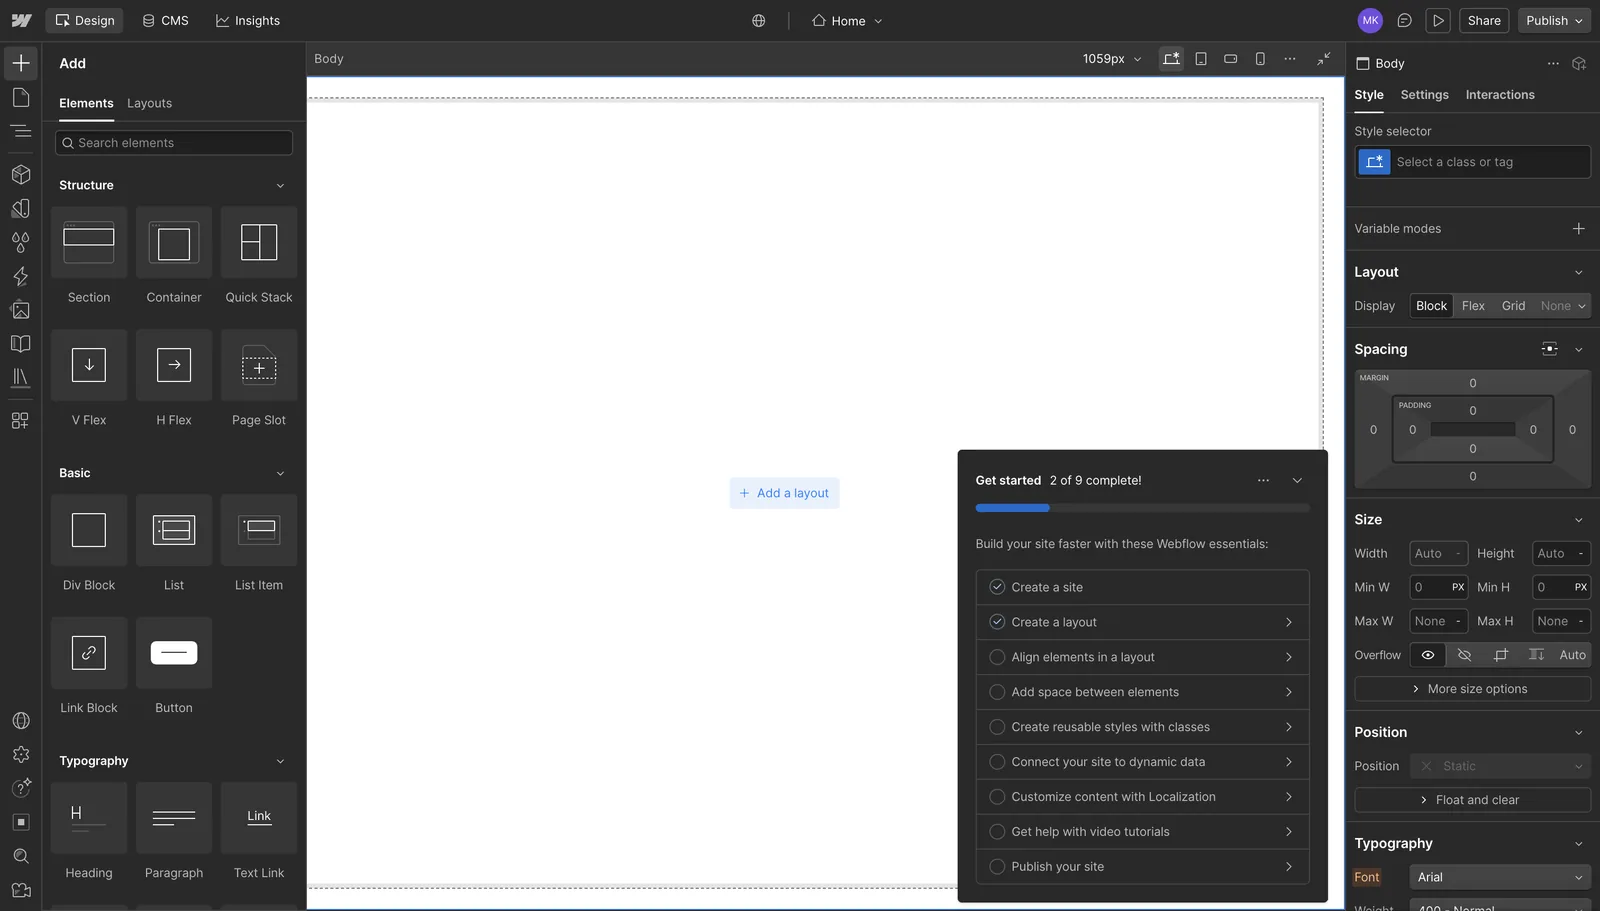Click the Get started progress bar

tap(1142, 508)
